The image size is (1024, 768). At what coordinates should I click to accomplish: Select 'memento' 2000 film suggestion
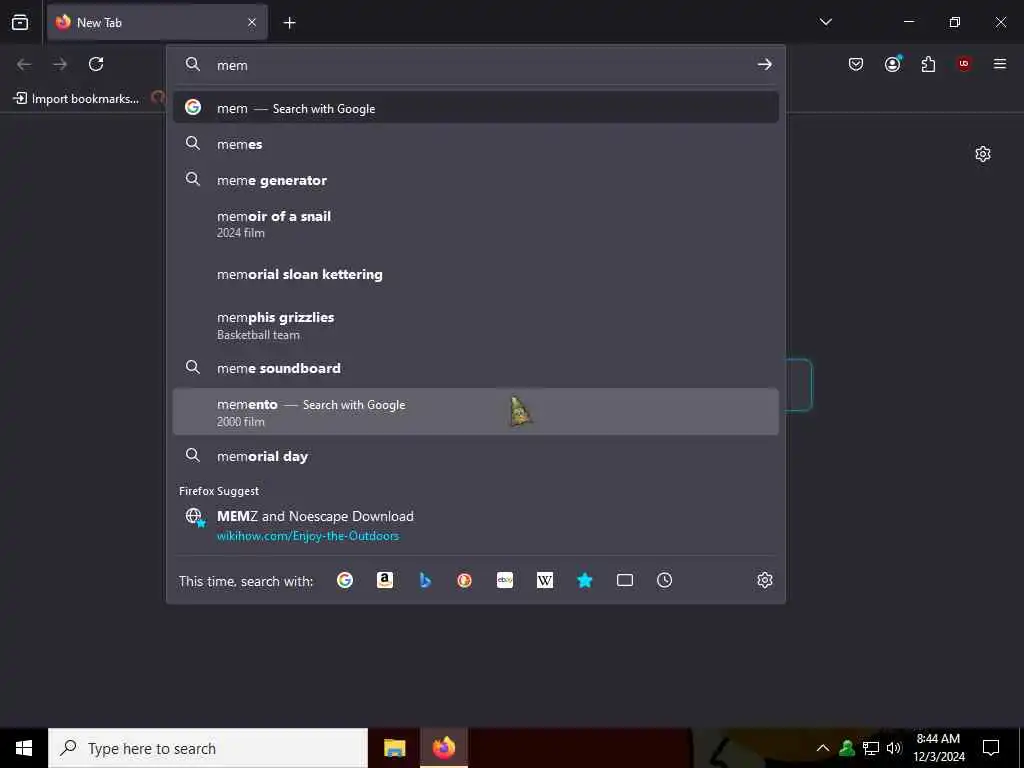pos(475,411)
